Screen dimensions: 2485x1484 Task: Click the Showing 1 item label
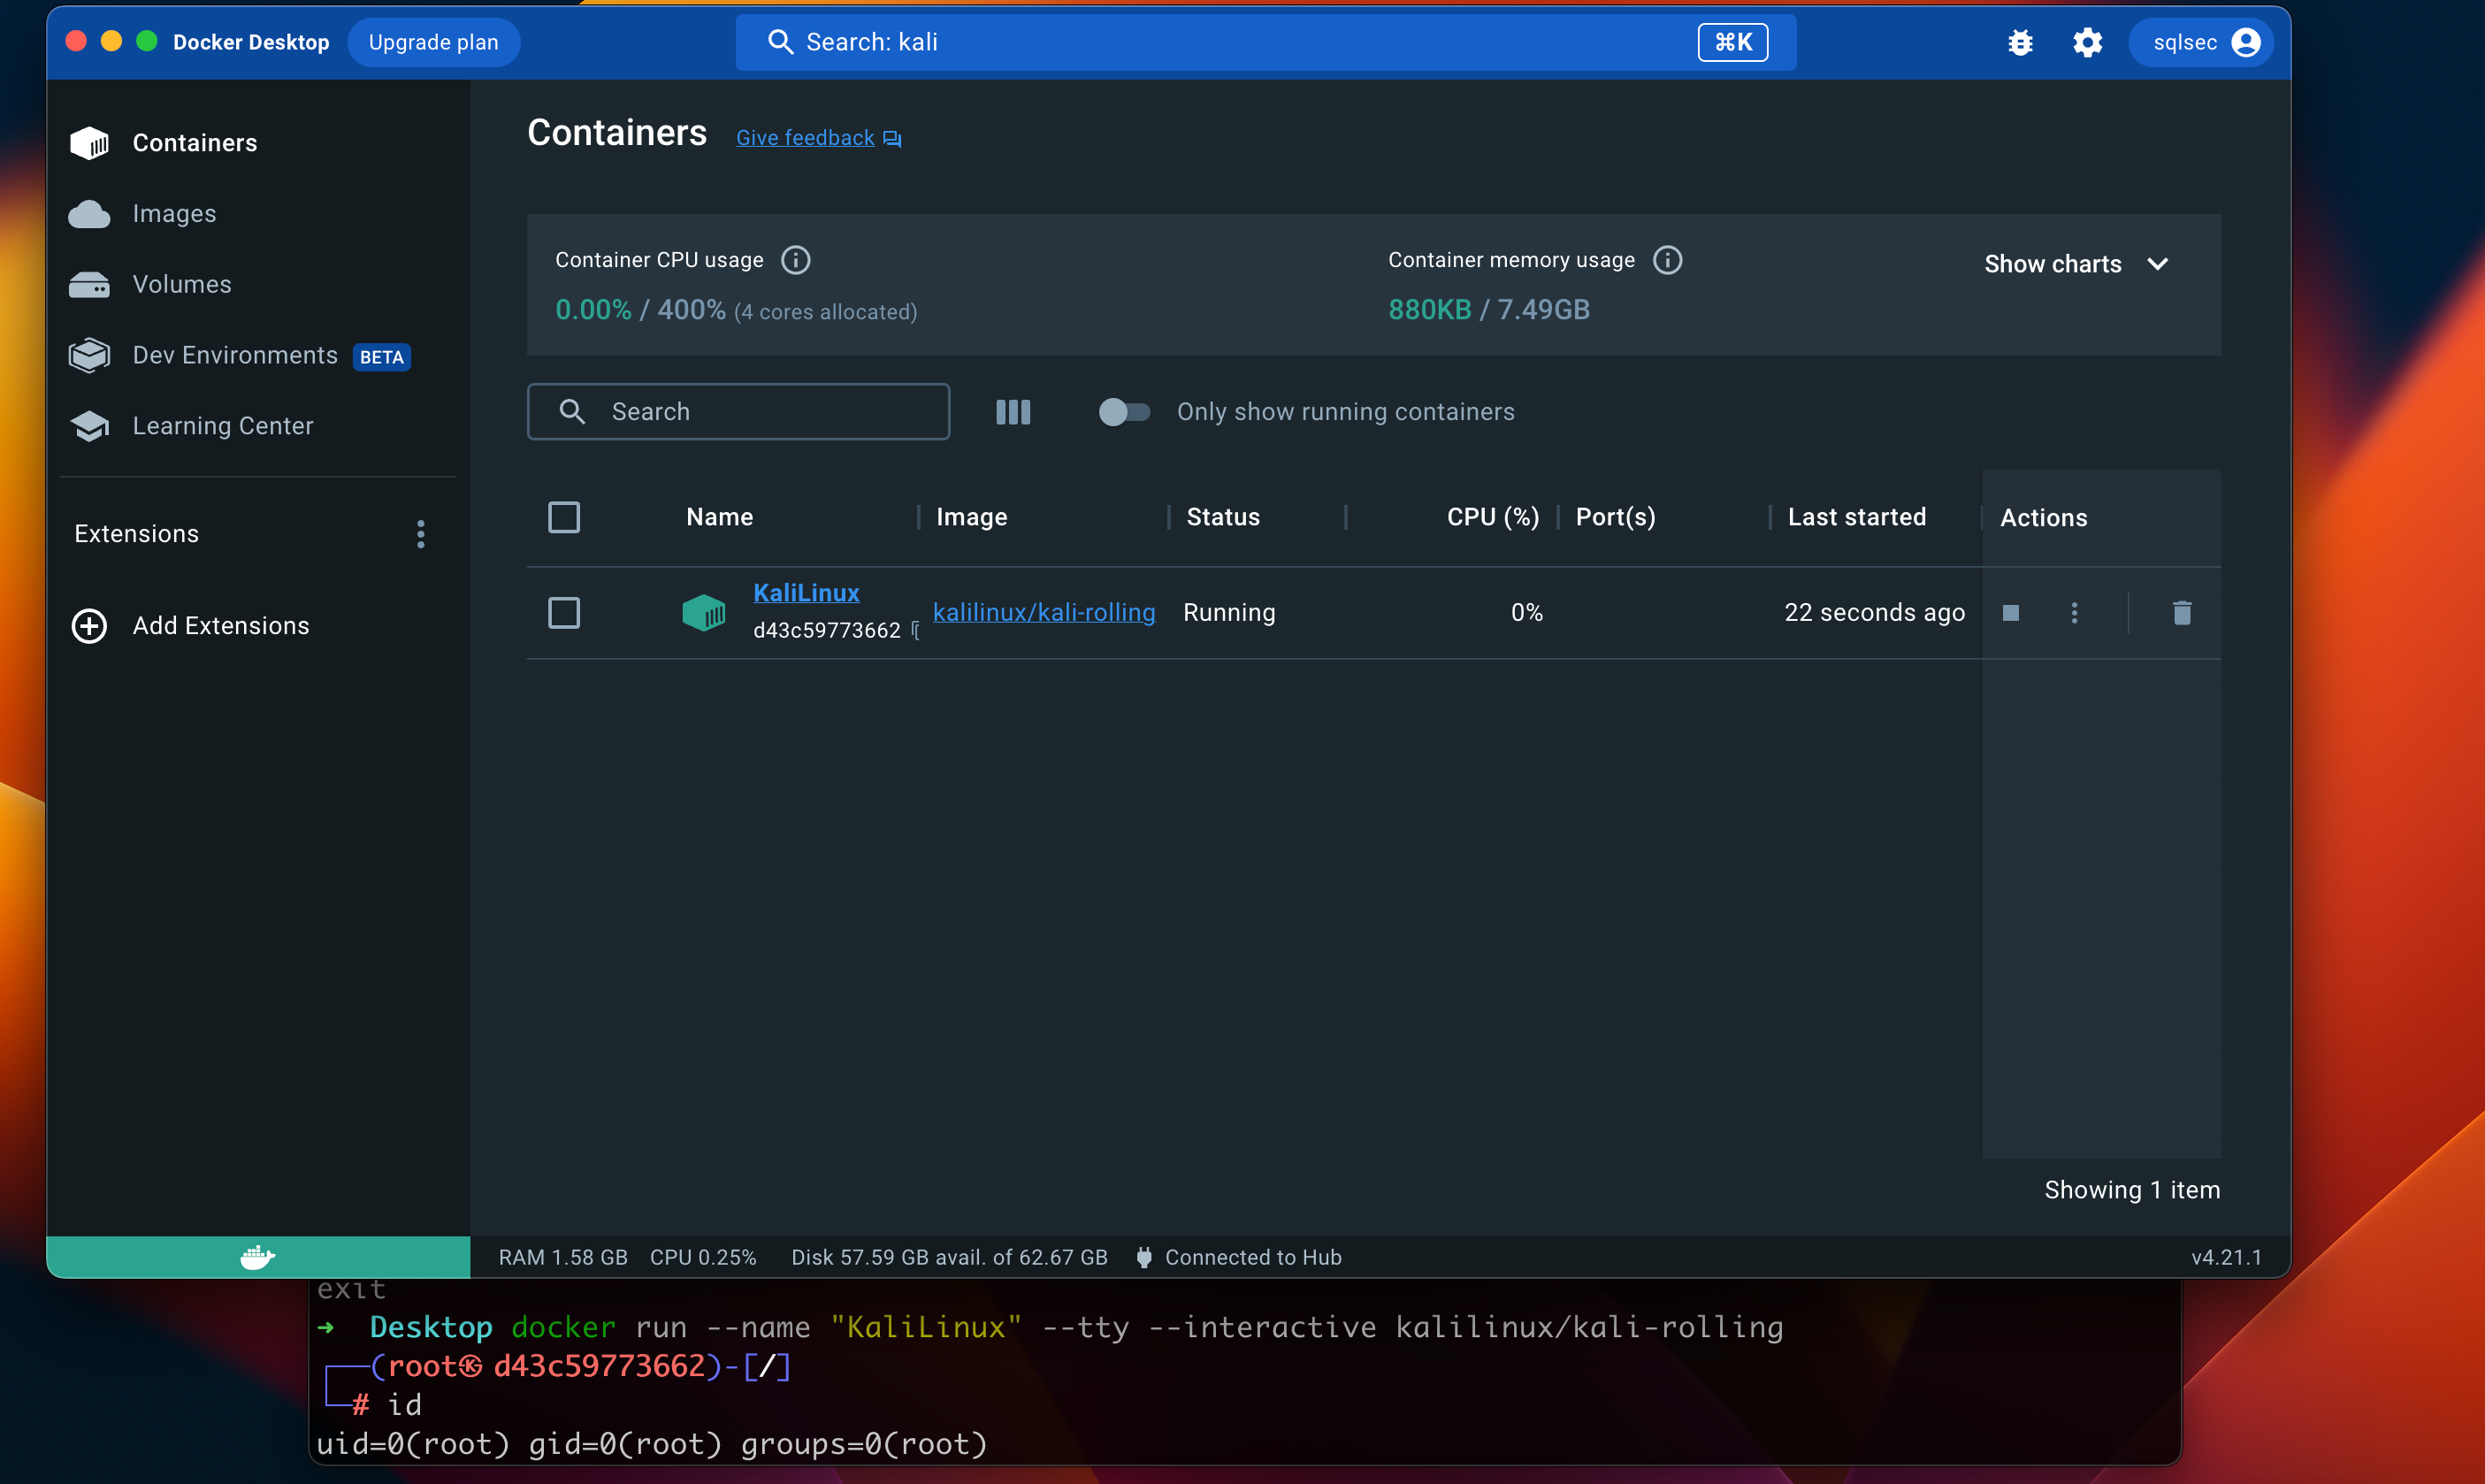pos(2132,1190)
